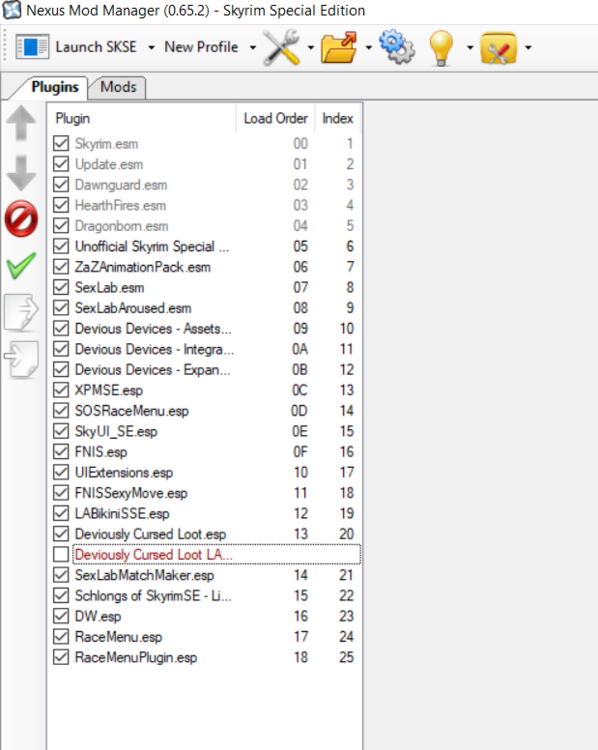This screenshot has width=598, height=750.
Task: Uncheck the ZaZAnimationPack.esm checkbox
Action: 61,266
